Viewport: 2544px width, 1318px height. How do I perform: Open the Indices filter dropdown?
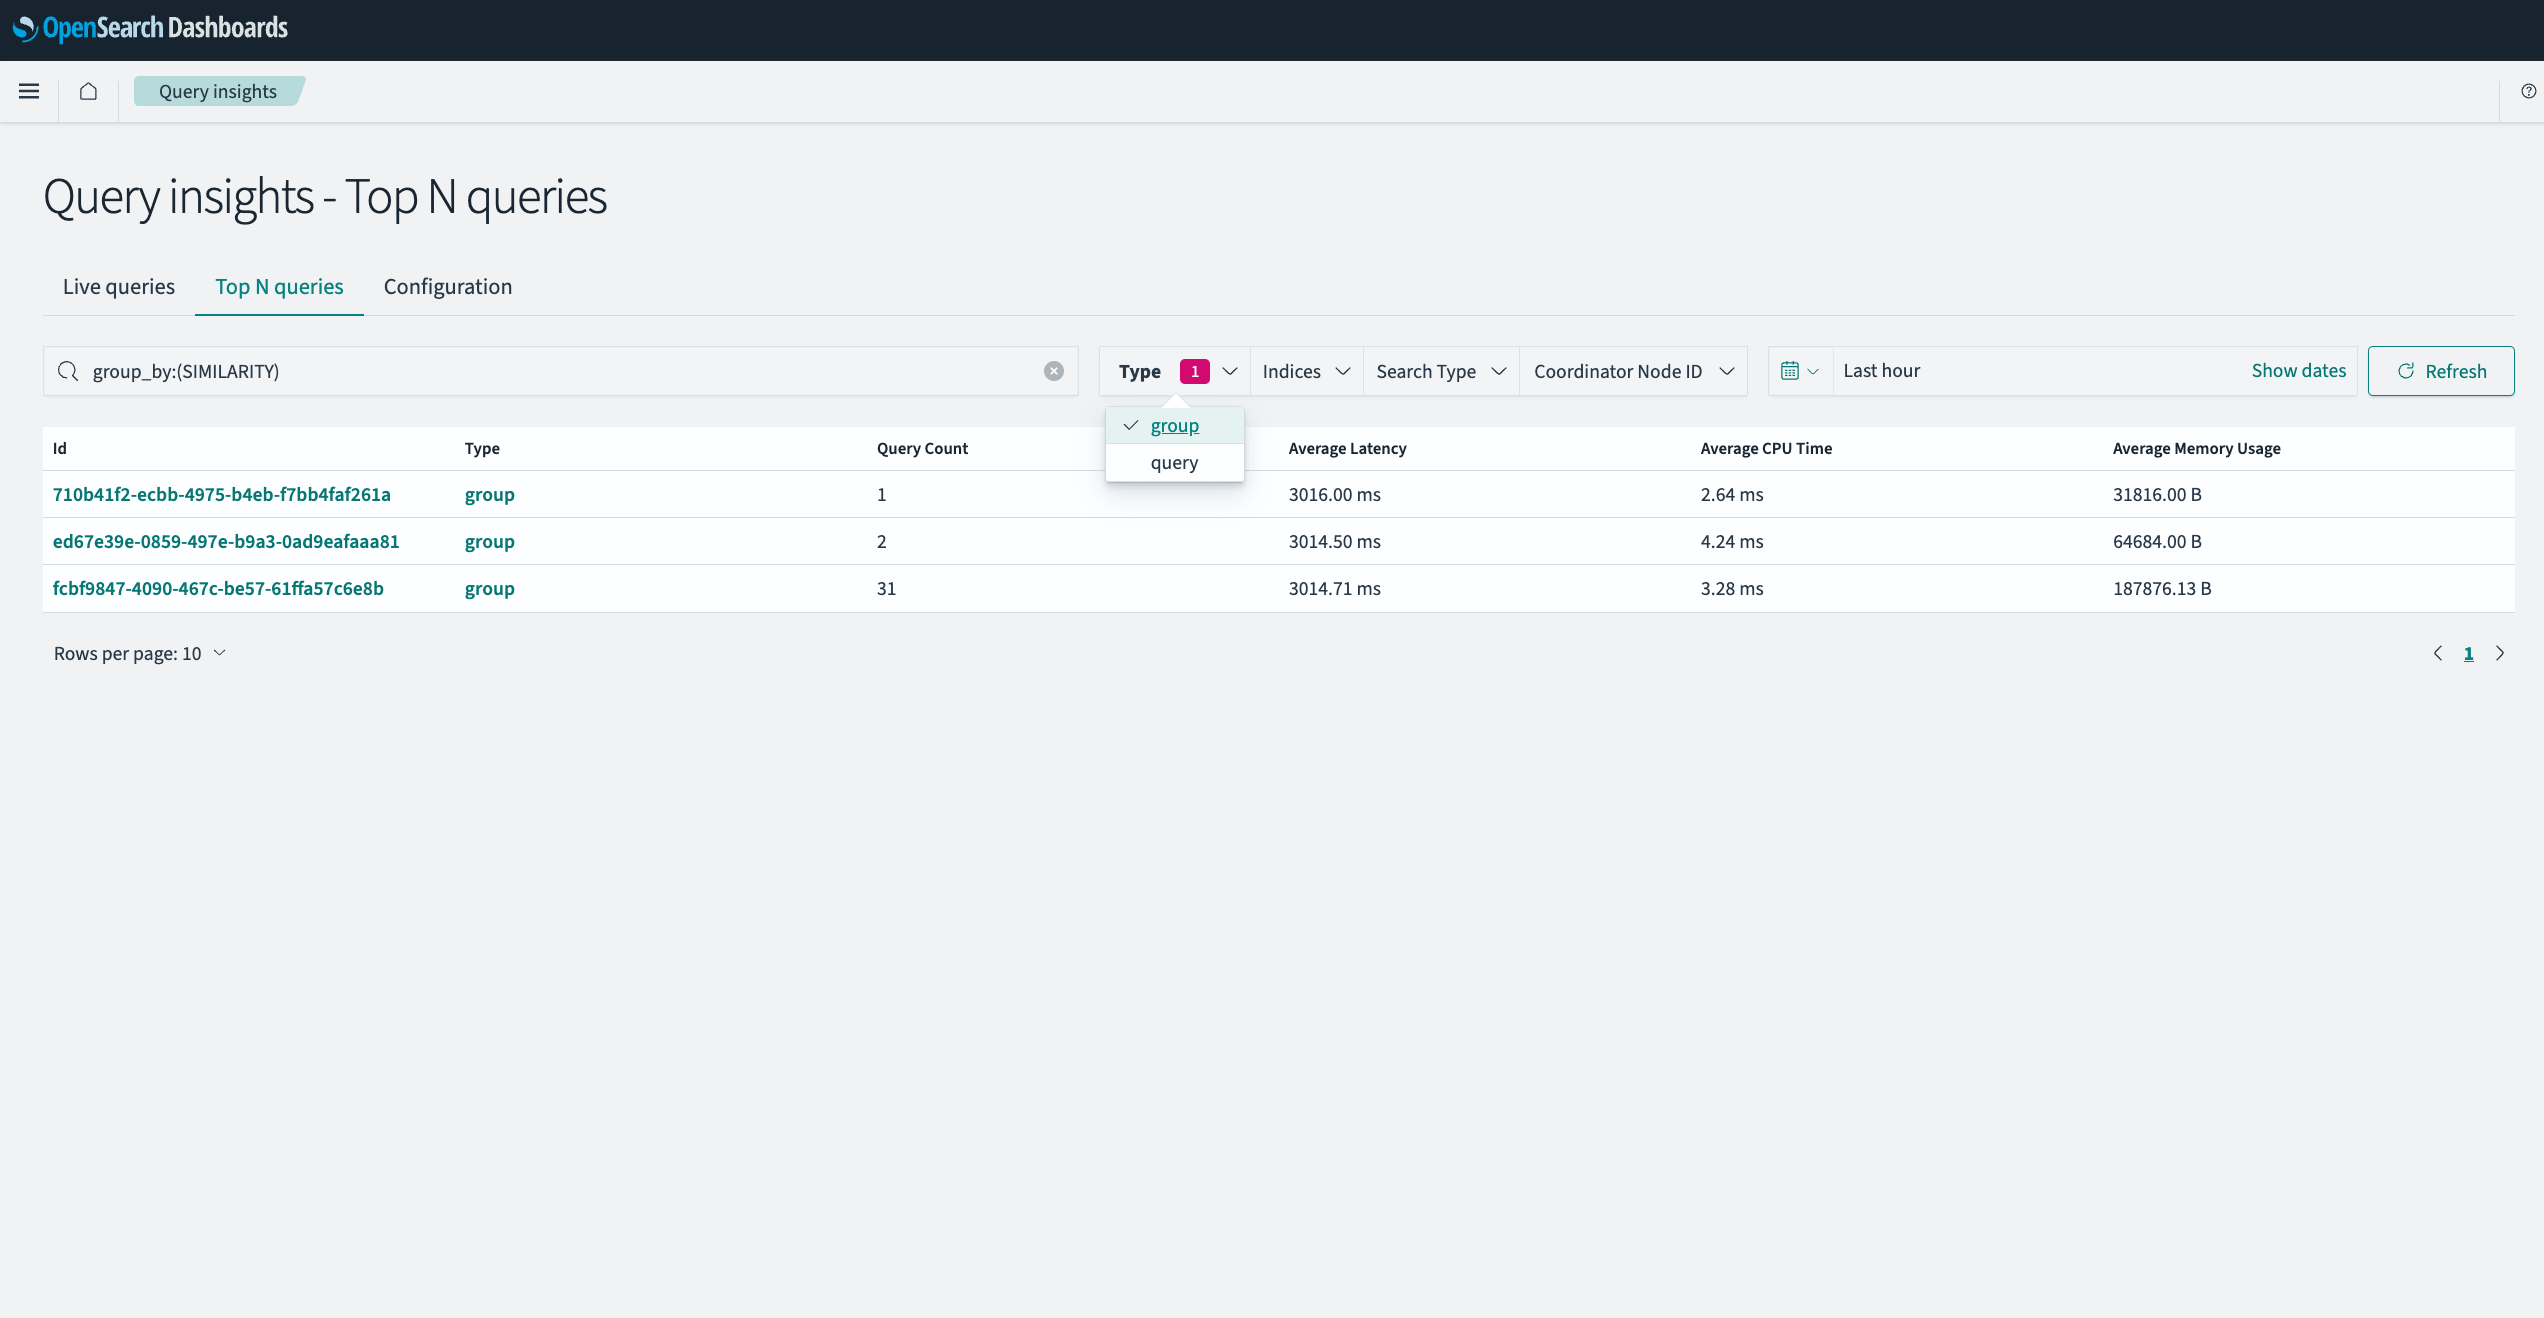point(1305,370)
